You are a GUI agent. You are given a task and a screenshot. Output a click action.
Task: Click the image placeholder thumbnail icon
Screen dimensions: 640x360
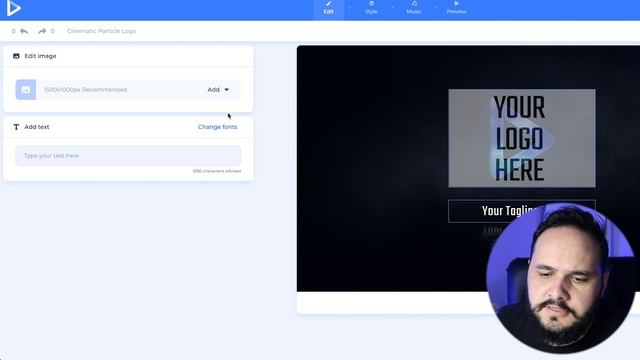[x=26, y=89]
